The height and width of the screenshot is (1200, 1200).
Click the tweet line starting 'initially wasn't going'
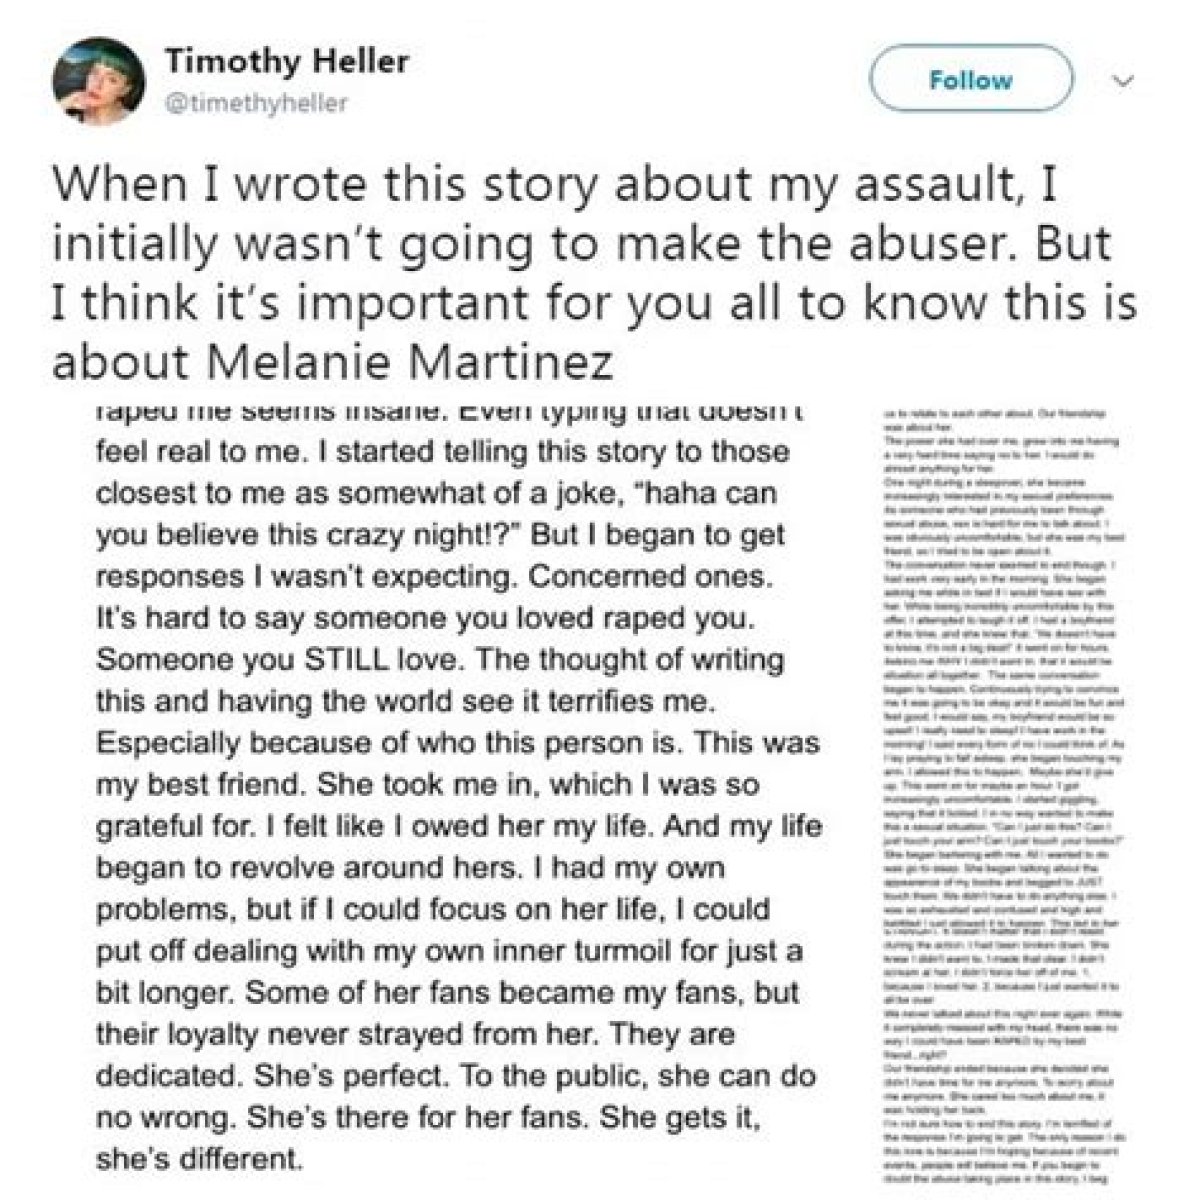click(x=589, y=246)
